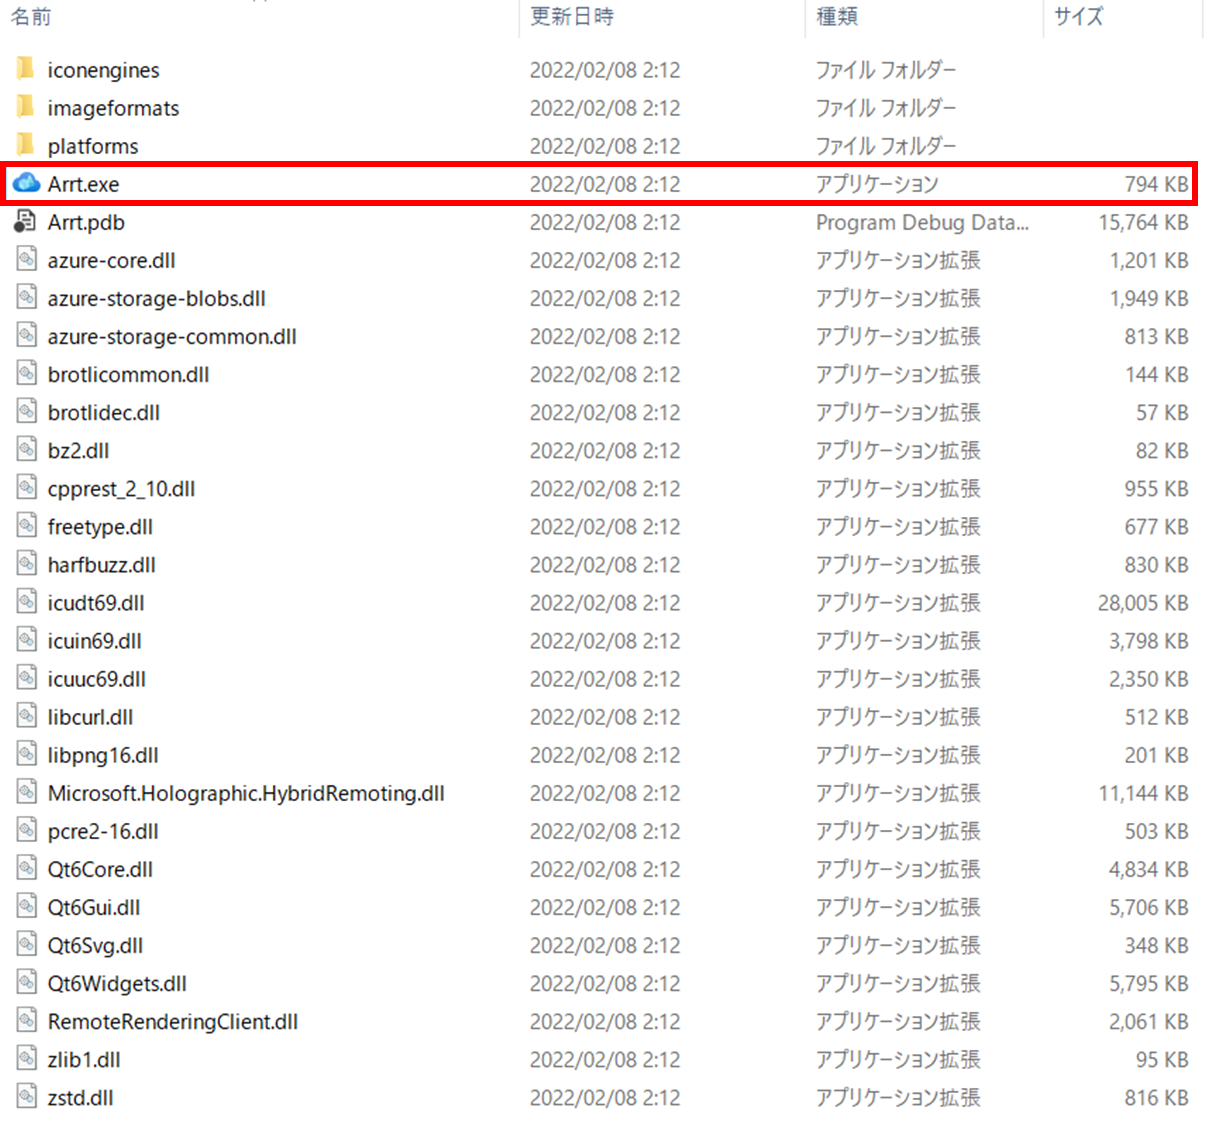Viewport: 1212px width, 1125px height.
Task: Select the freetype.dll list row
Action: pos(100,526)
